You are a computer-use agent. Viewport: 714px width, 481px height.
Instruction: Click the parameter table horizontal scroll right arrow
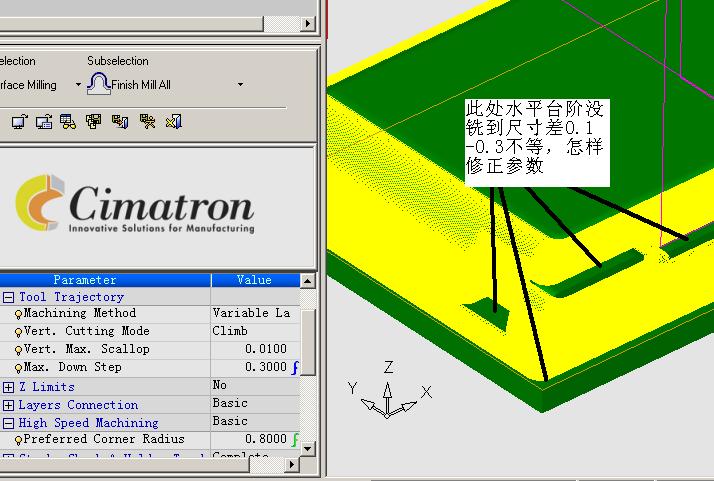292,465
